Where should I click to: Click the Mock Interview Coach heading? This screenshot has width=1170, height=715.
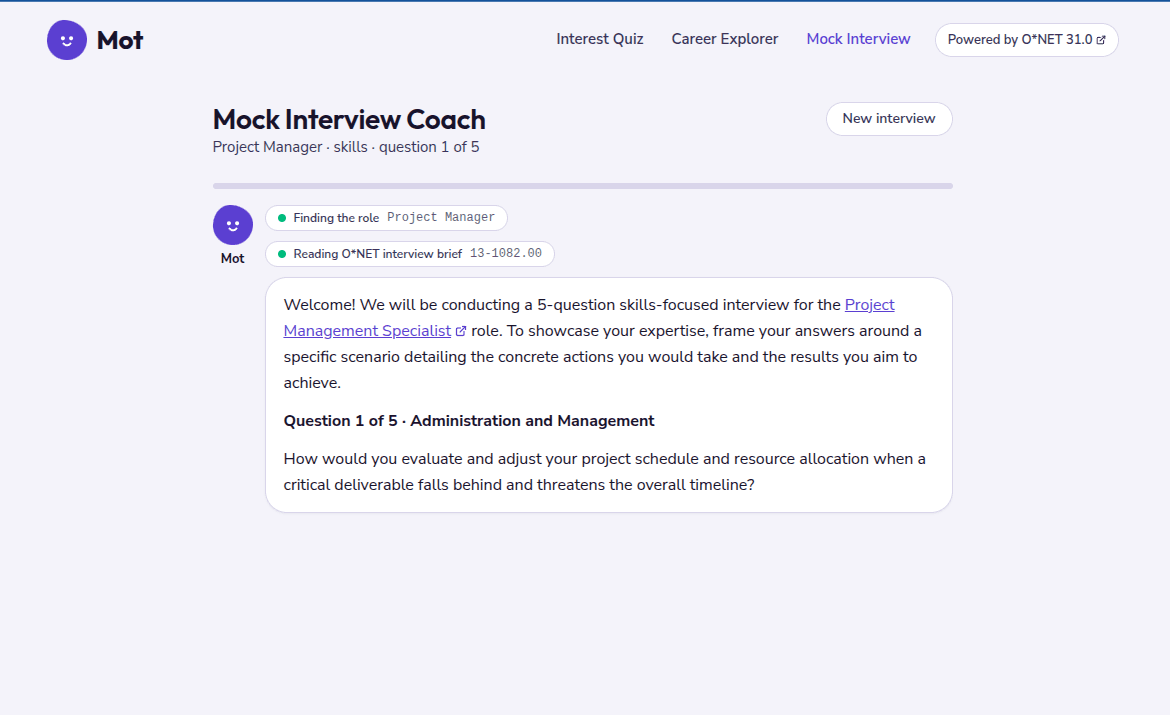(x=349, y=119)
